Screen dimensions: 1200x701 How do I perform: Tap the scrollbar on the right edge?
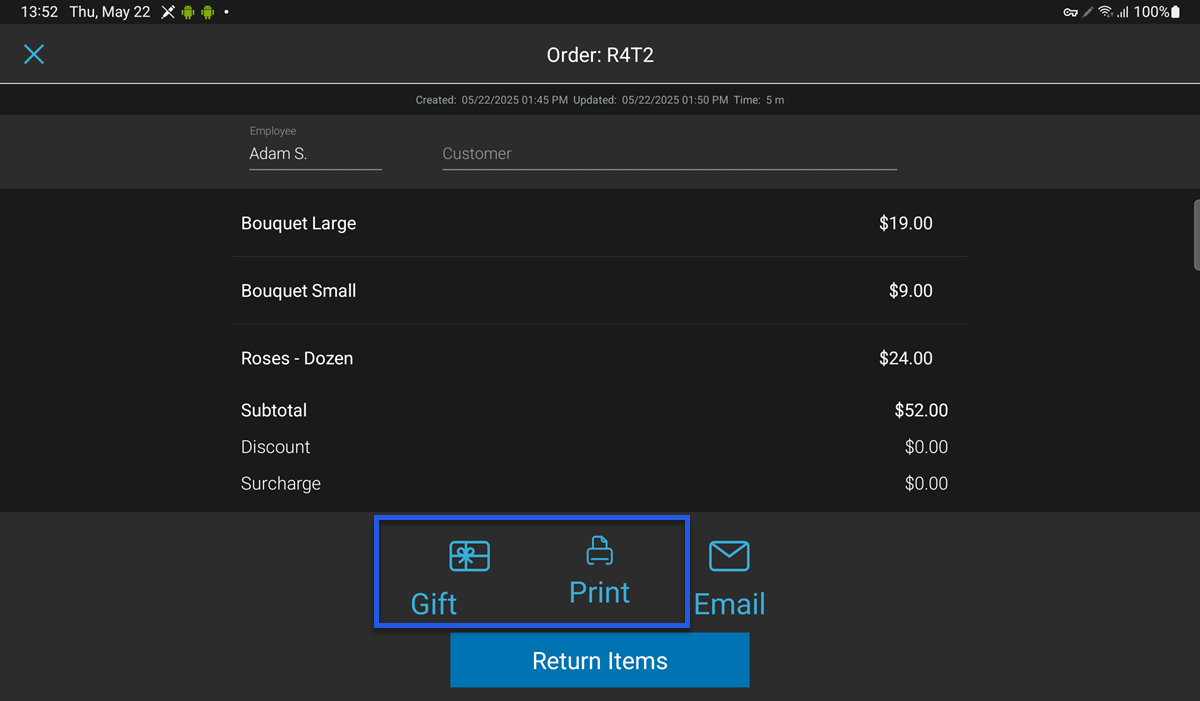(1193, 233)
